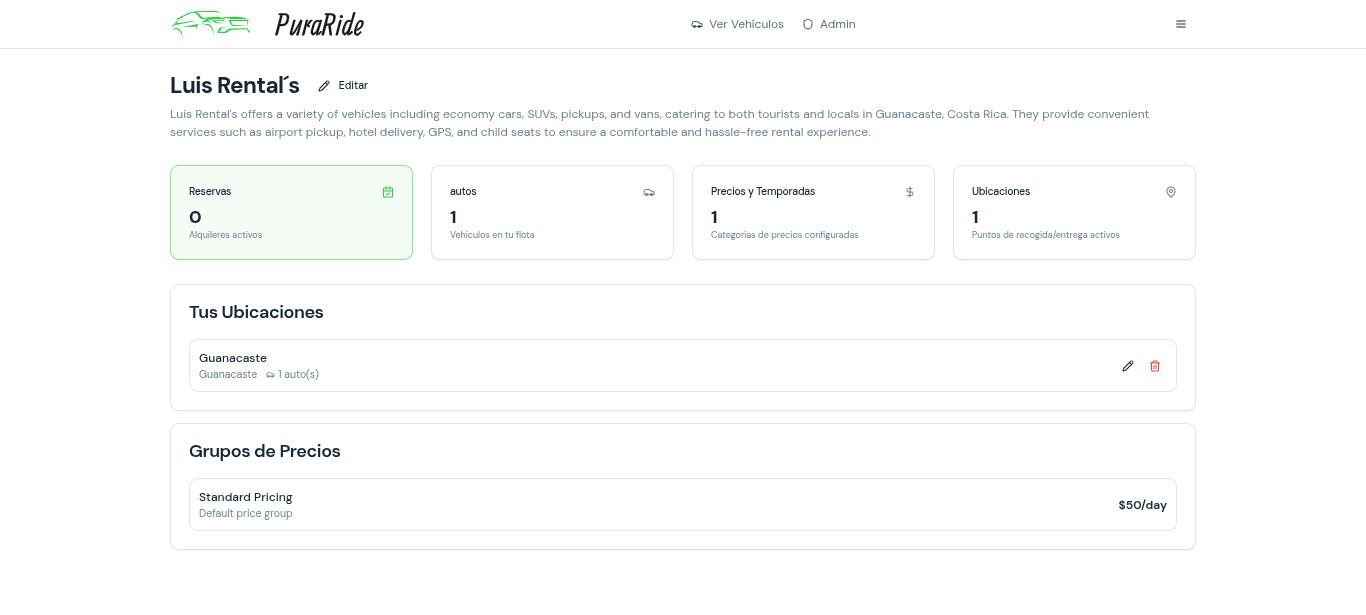Viewport: 1366px width, 615px height.
Task: Click the map pin icon on Ubicaciones card
Action: [x=1171, y=192]
